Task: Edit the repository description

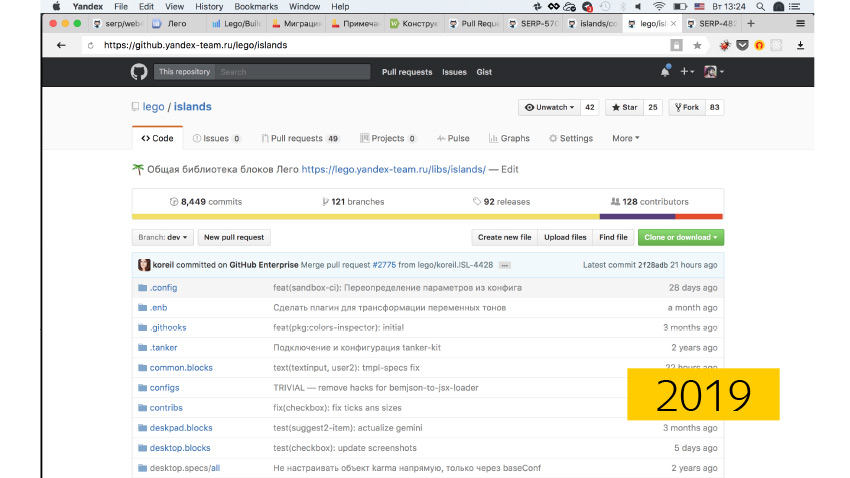Action: [x=510, y=169]
